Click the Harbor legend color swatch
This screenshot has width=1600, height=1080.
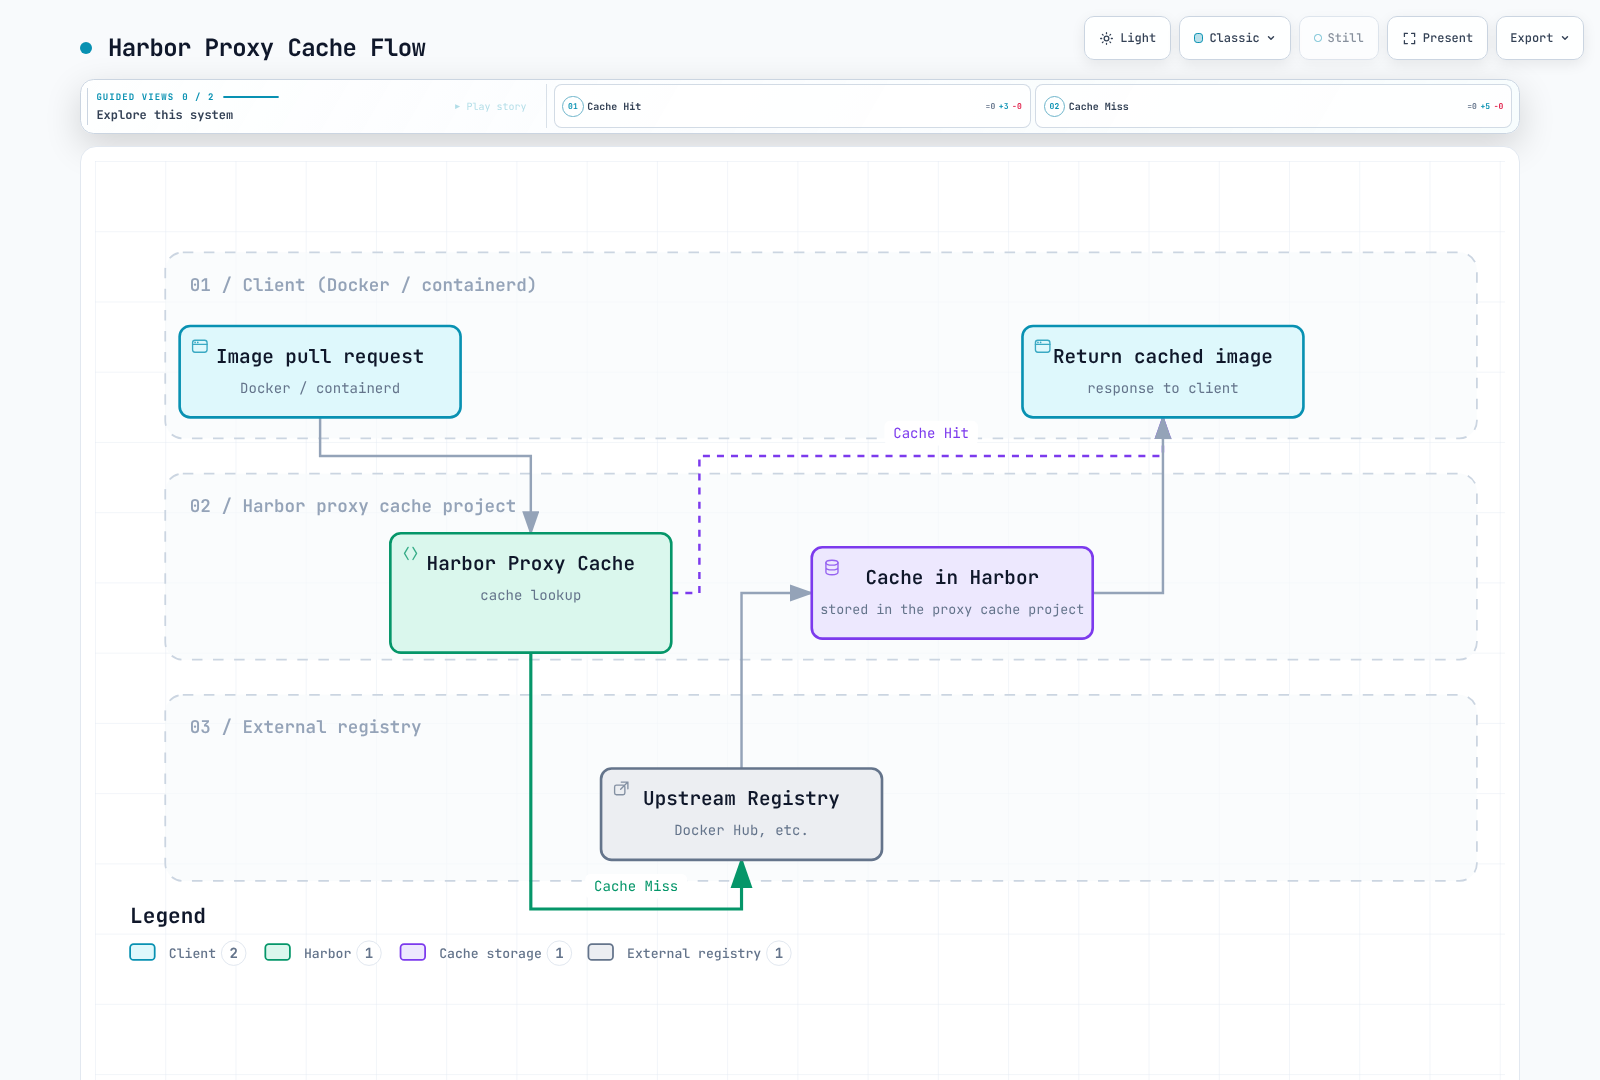click(278, 952)
